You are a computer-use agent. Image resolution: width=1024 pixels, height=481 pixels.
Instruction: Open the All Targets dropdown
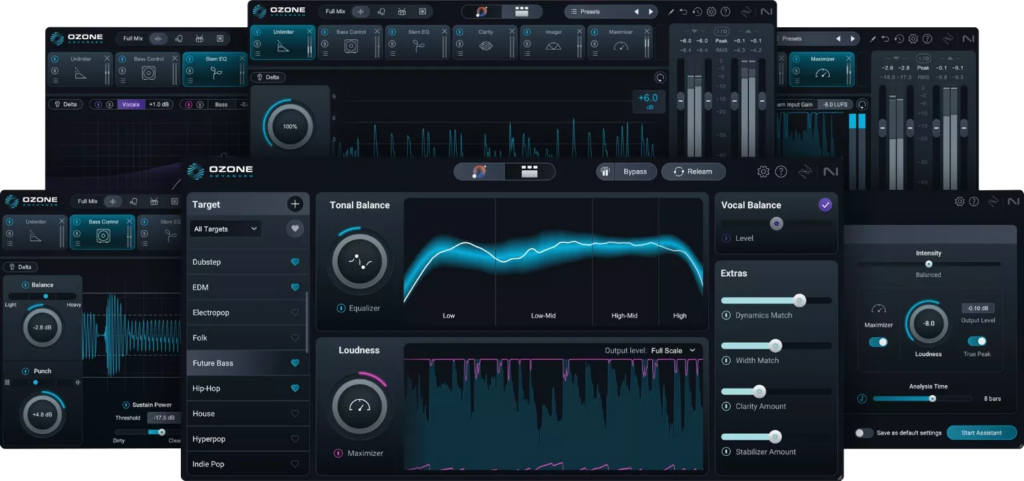click(226, 229)
